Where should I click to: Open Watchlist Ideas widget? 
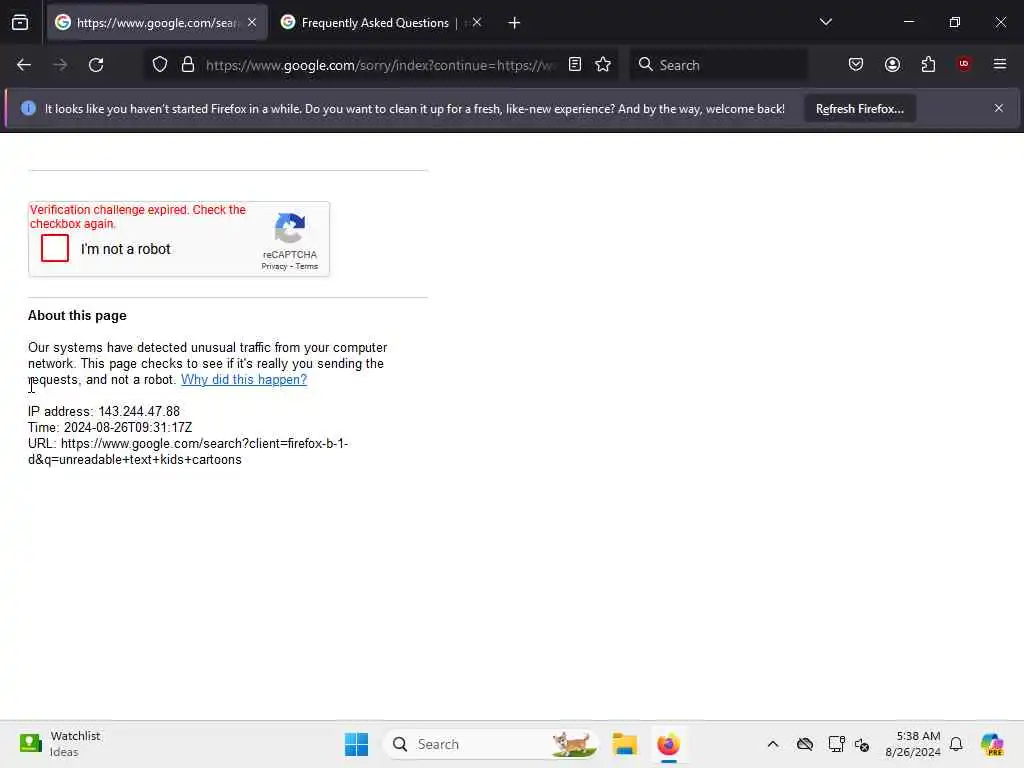[x=60, y=744]
